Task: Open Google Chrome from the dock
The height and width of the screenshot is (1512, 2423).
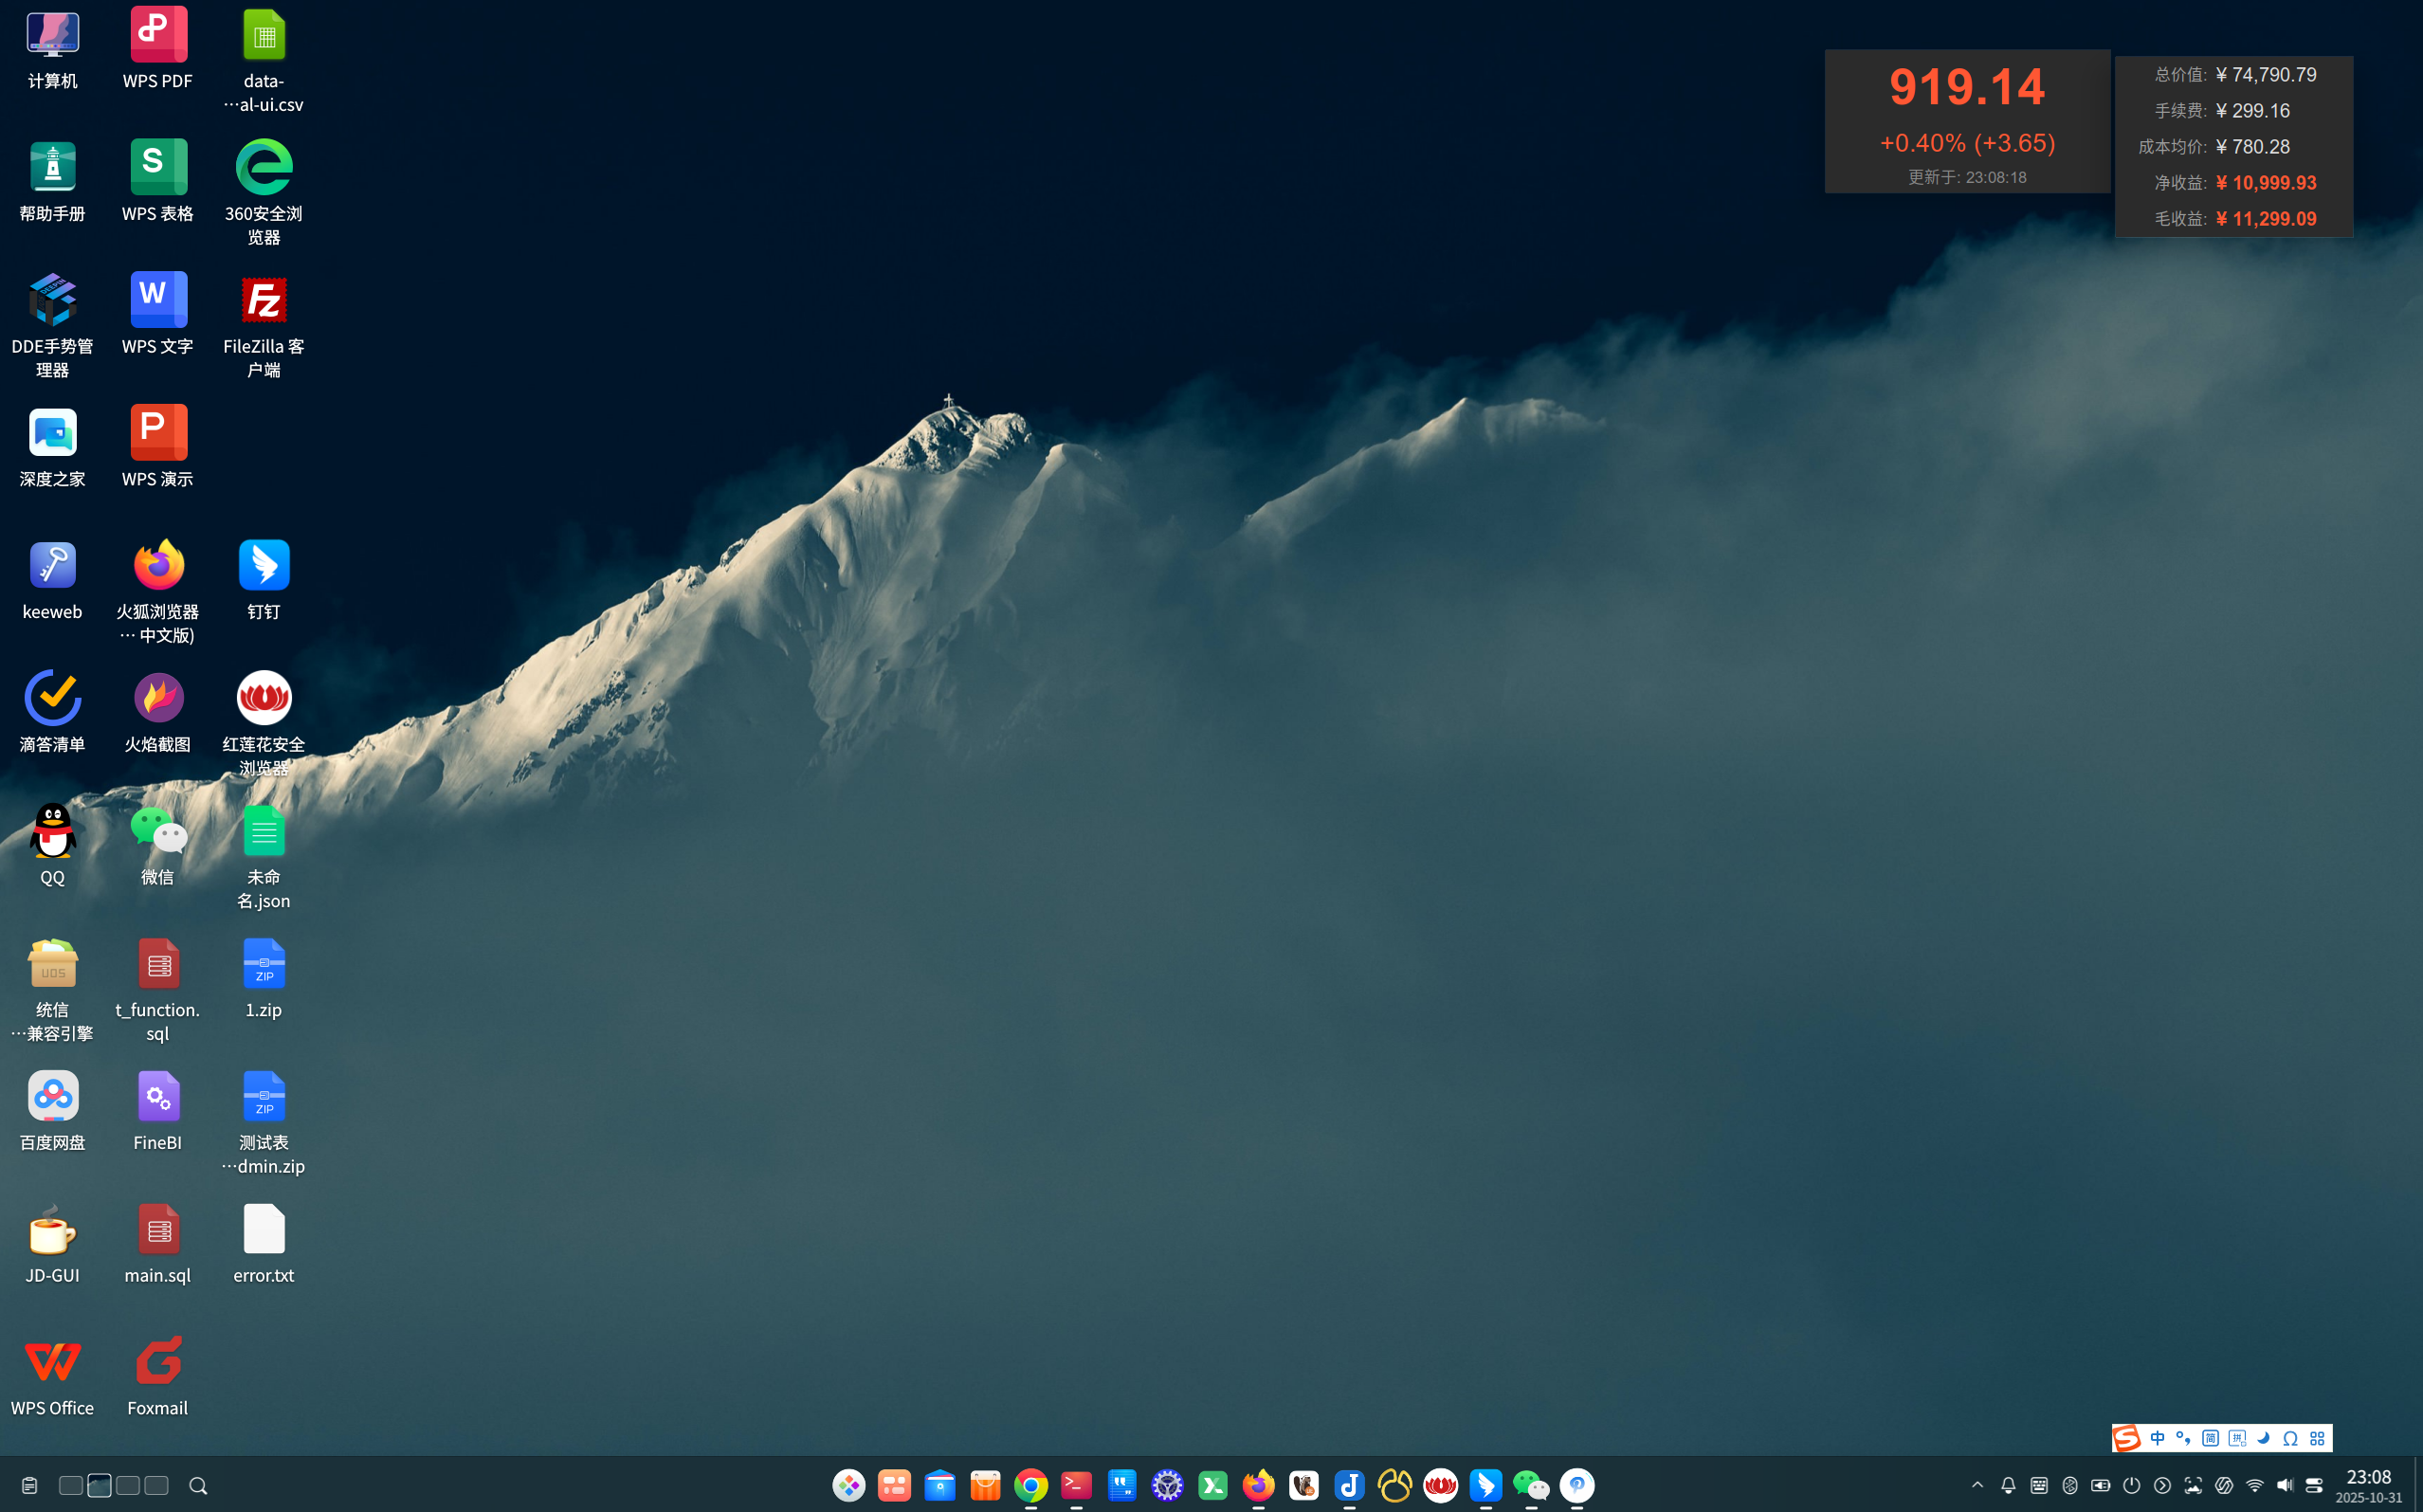Action: 1030,1485
